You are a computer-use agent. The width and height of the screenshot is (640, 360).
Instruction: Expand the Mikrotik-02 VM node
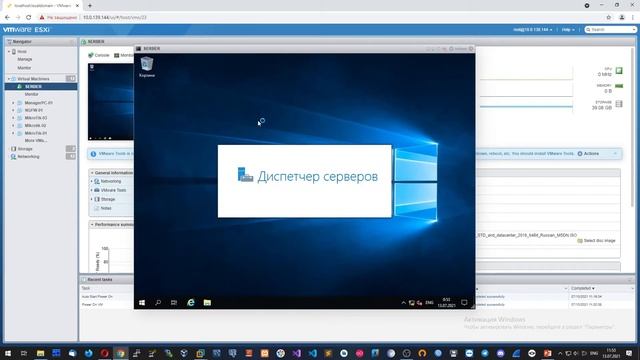coord(13,126)
